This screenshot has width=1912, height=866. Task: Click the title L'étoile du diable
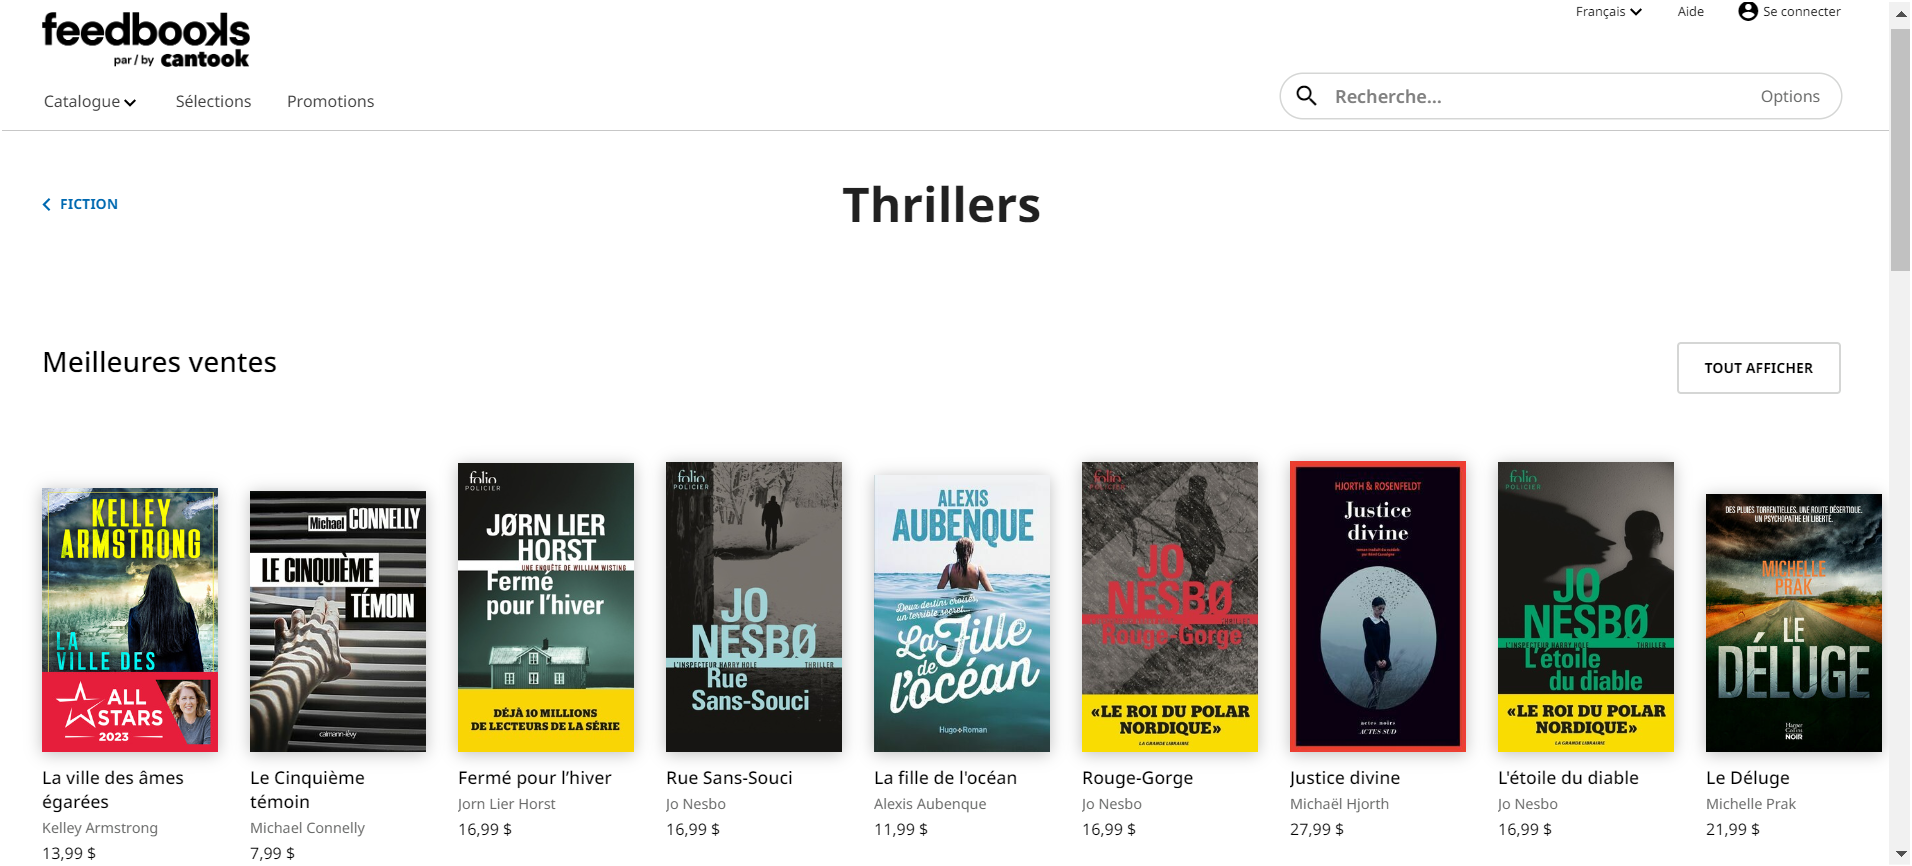tap(1568, 778)
